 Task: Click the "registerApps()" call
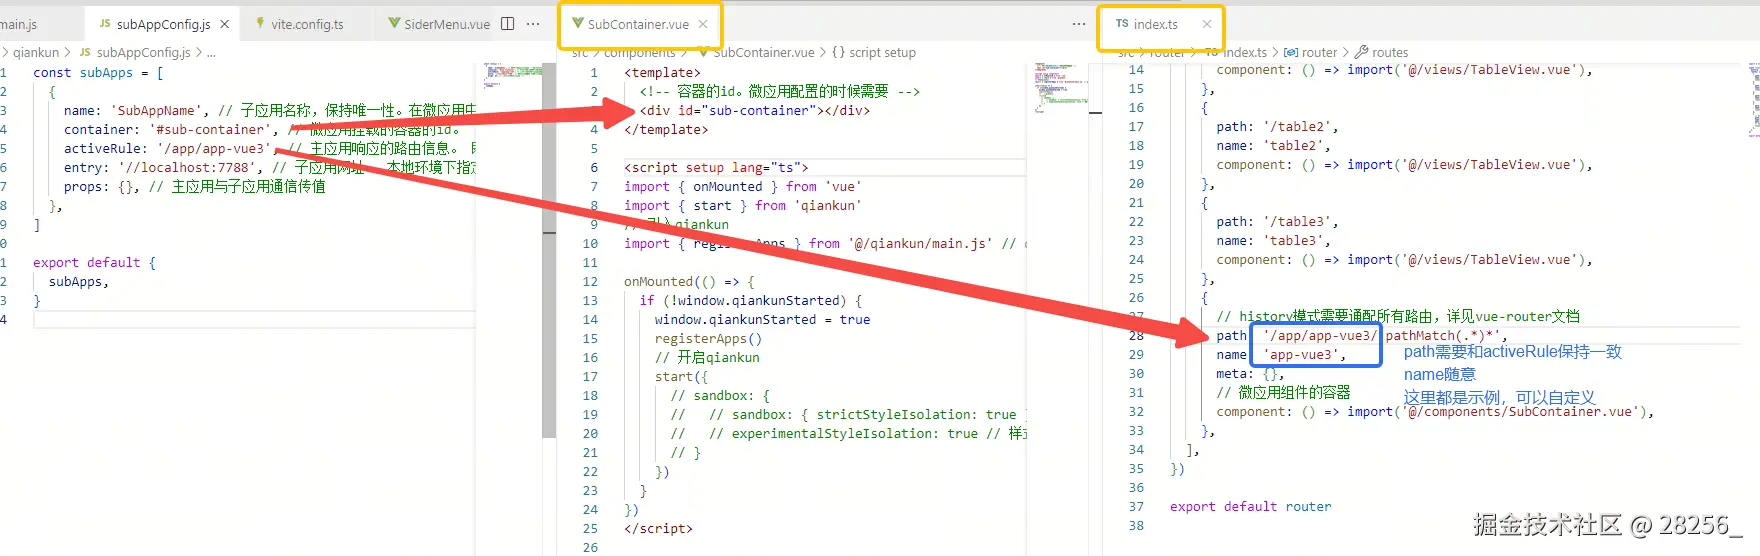(709, 339)
